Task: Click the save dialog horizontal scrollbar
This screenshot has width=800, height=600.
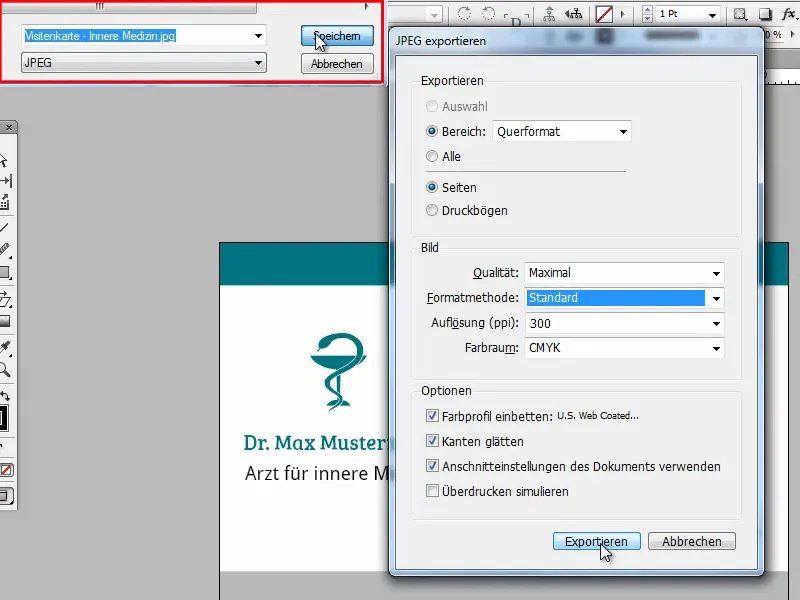Action: click(128, 7)
